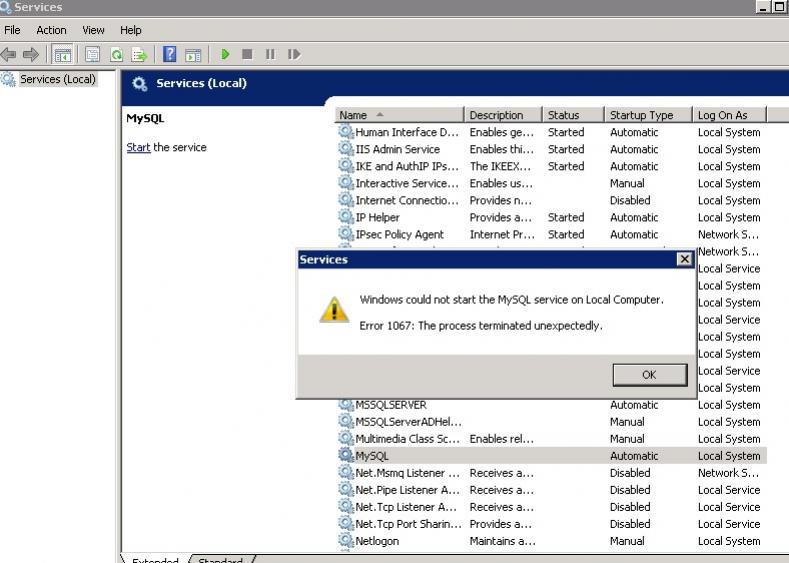The height and width of the screenshot is (563, 789).
Task: Toggle the Show/Hide Console Tree icon
Action: 63,54
